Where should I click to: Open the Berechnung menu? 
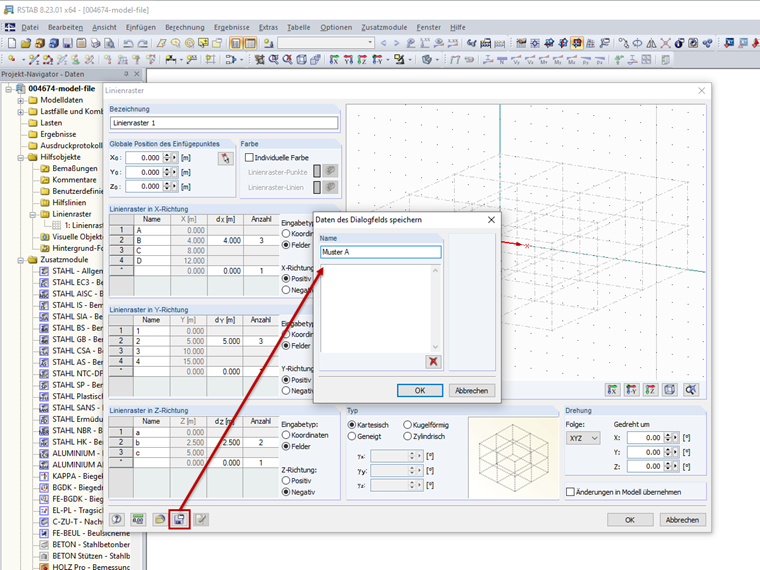(x=185, y=28)
